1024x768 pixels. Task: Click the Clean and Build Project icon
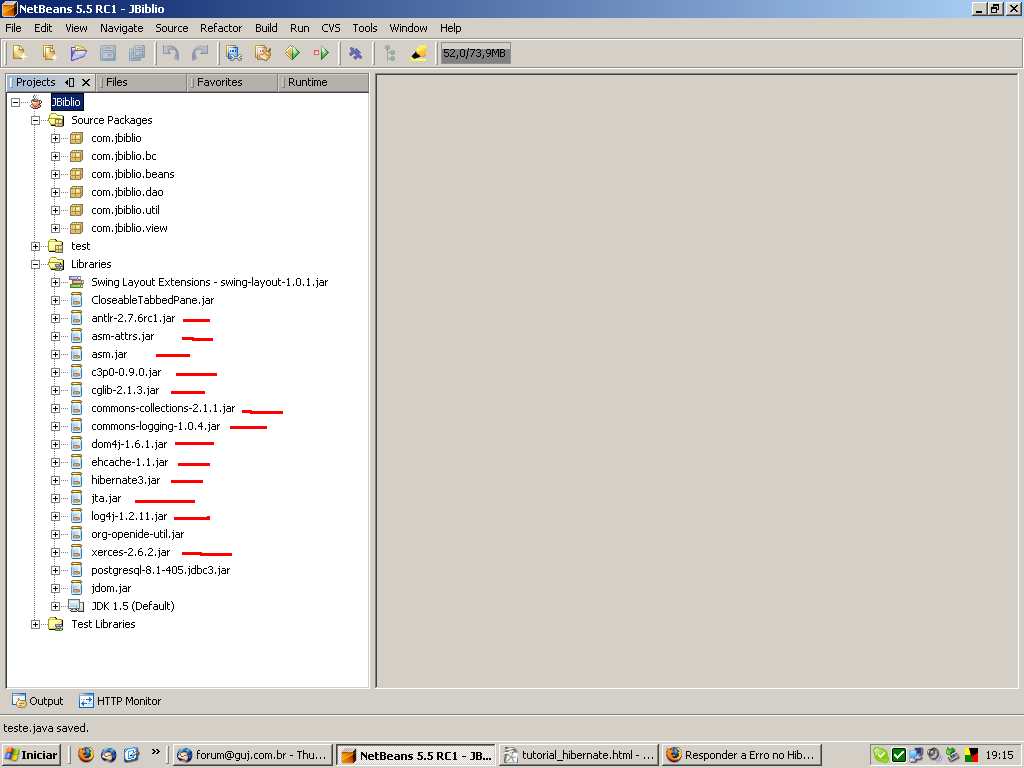263,53
